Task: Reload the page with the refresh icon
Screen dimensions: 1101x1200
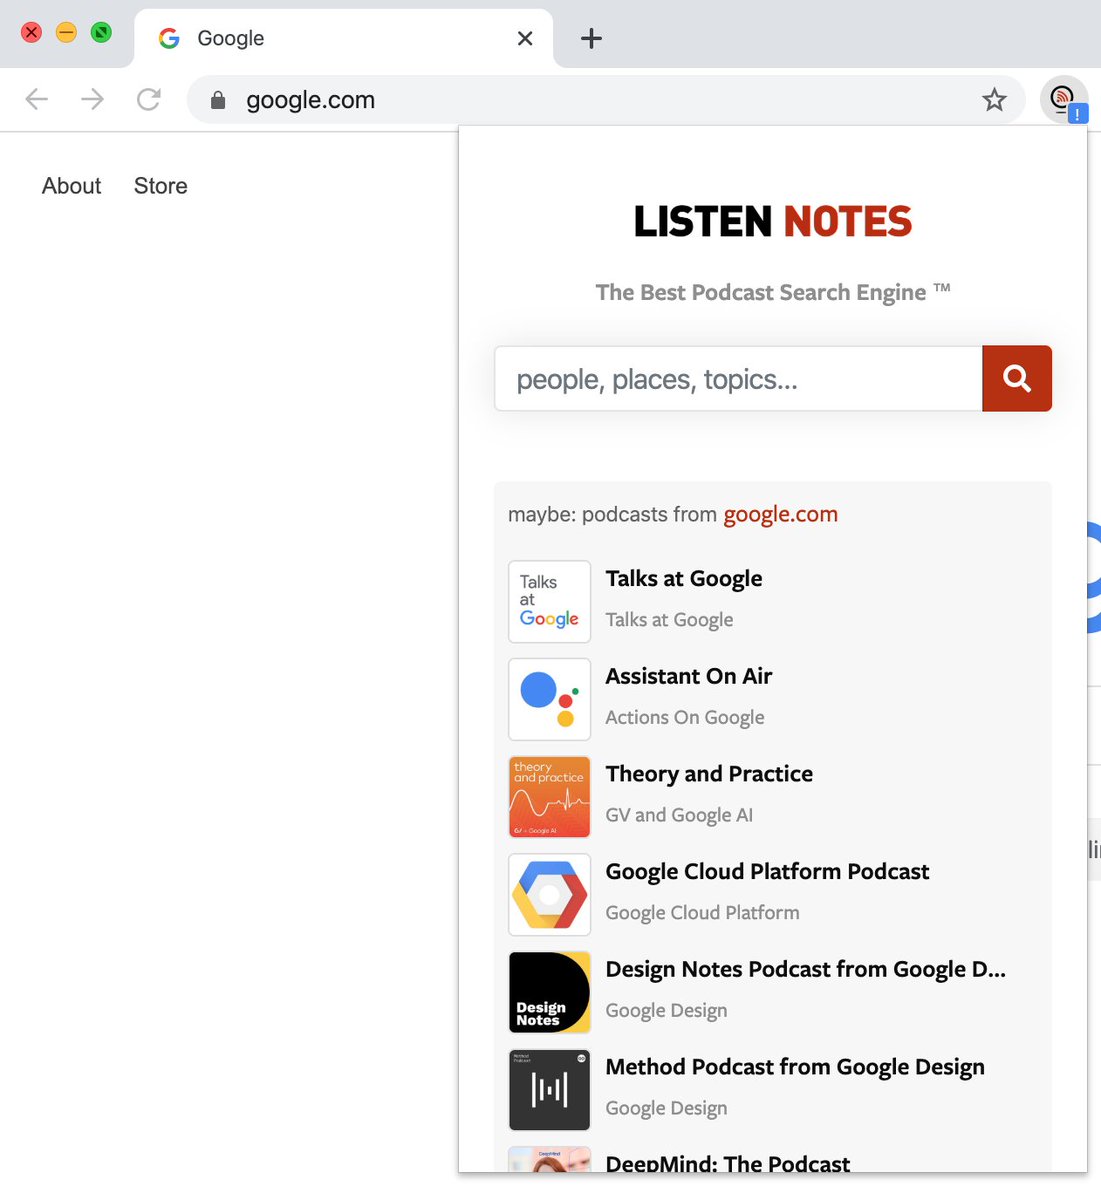Action: (x=149, y=99)
